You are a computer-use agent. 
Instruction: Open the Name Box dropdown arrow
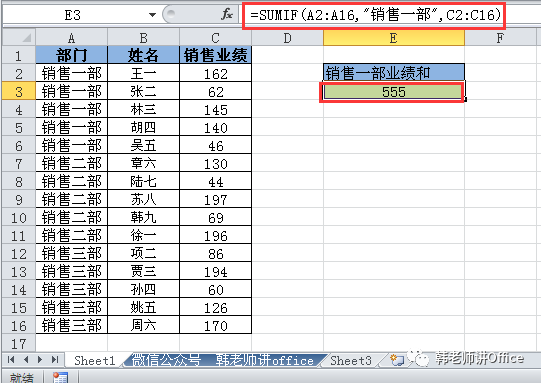[x=152, y=15]
